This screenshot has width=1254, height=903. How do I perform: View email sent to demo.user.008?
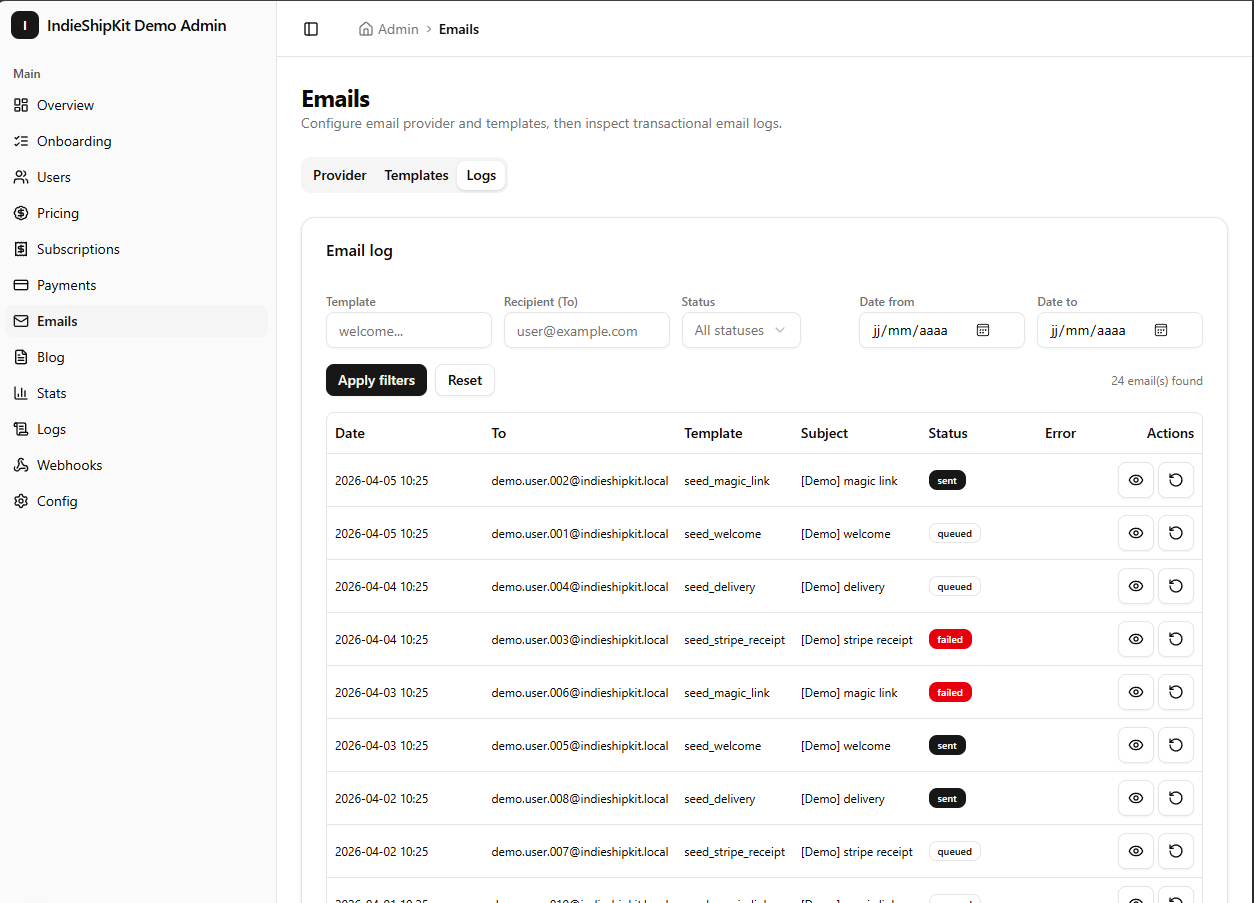(1136, 798)
